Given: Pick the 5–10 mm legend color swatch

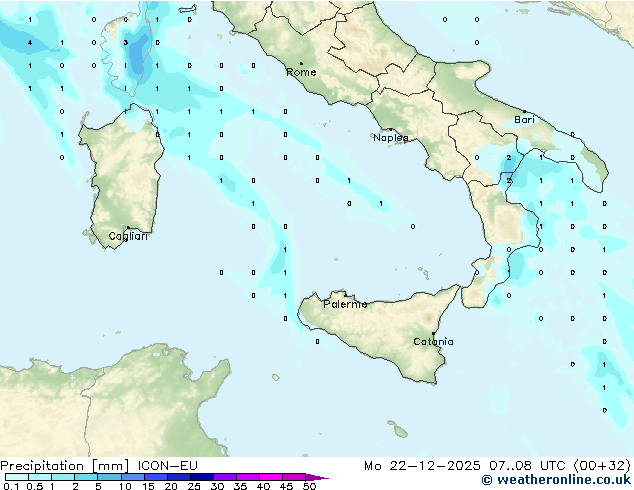Looking at the screenshot, I should [x=109, y=477].
